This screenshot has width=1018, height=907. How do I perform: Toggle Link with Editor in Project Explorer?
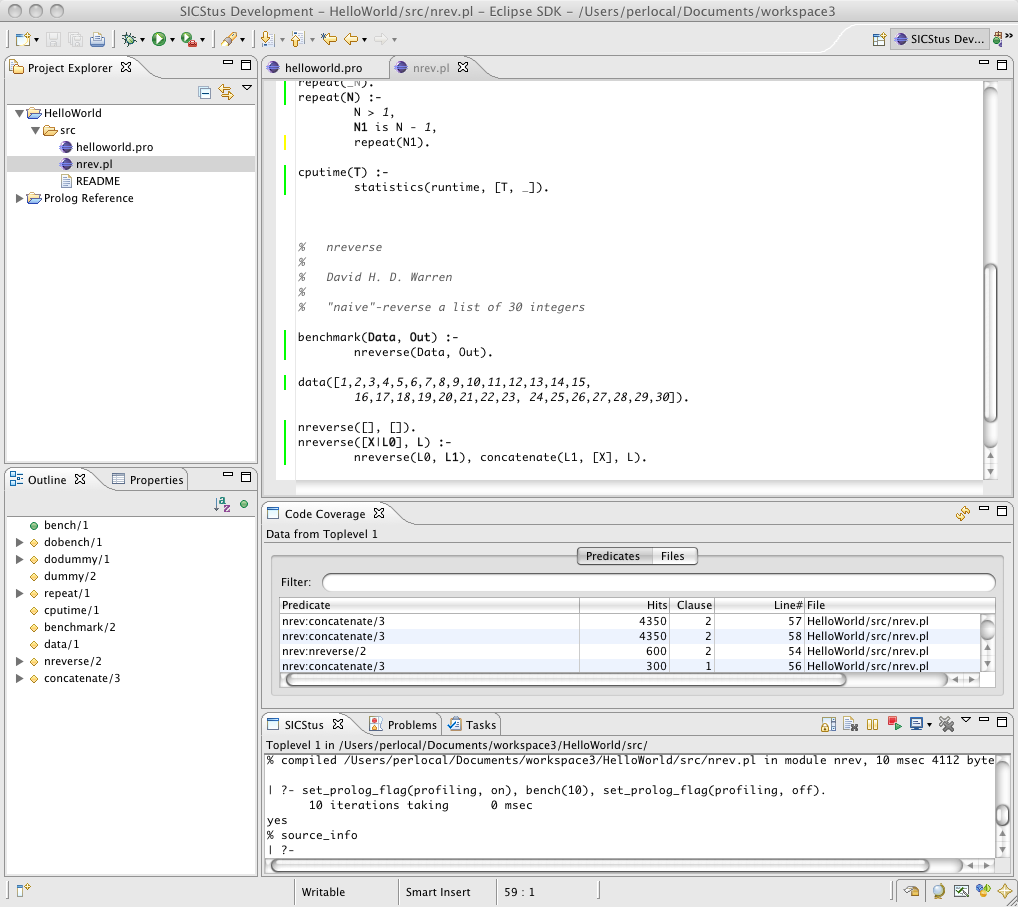226,92
